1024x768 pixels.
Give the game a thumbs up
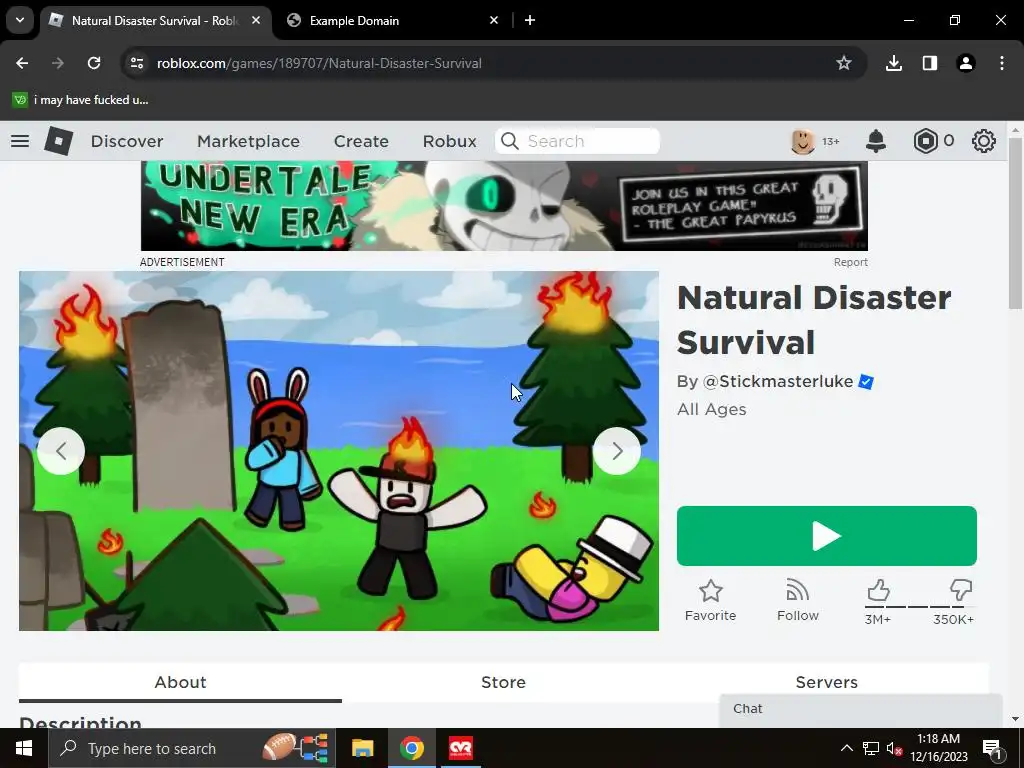point(878,590)
